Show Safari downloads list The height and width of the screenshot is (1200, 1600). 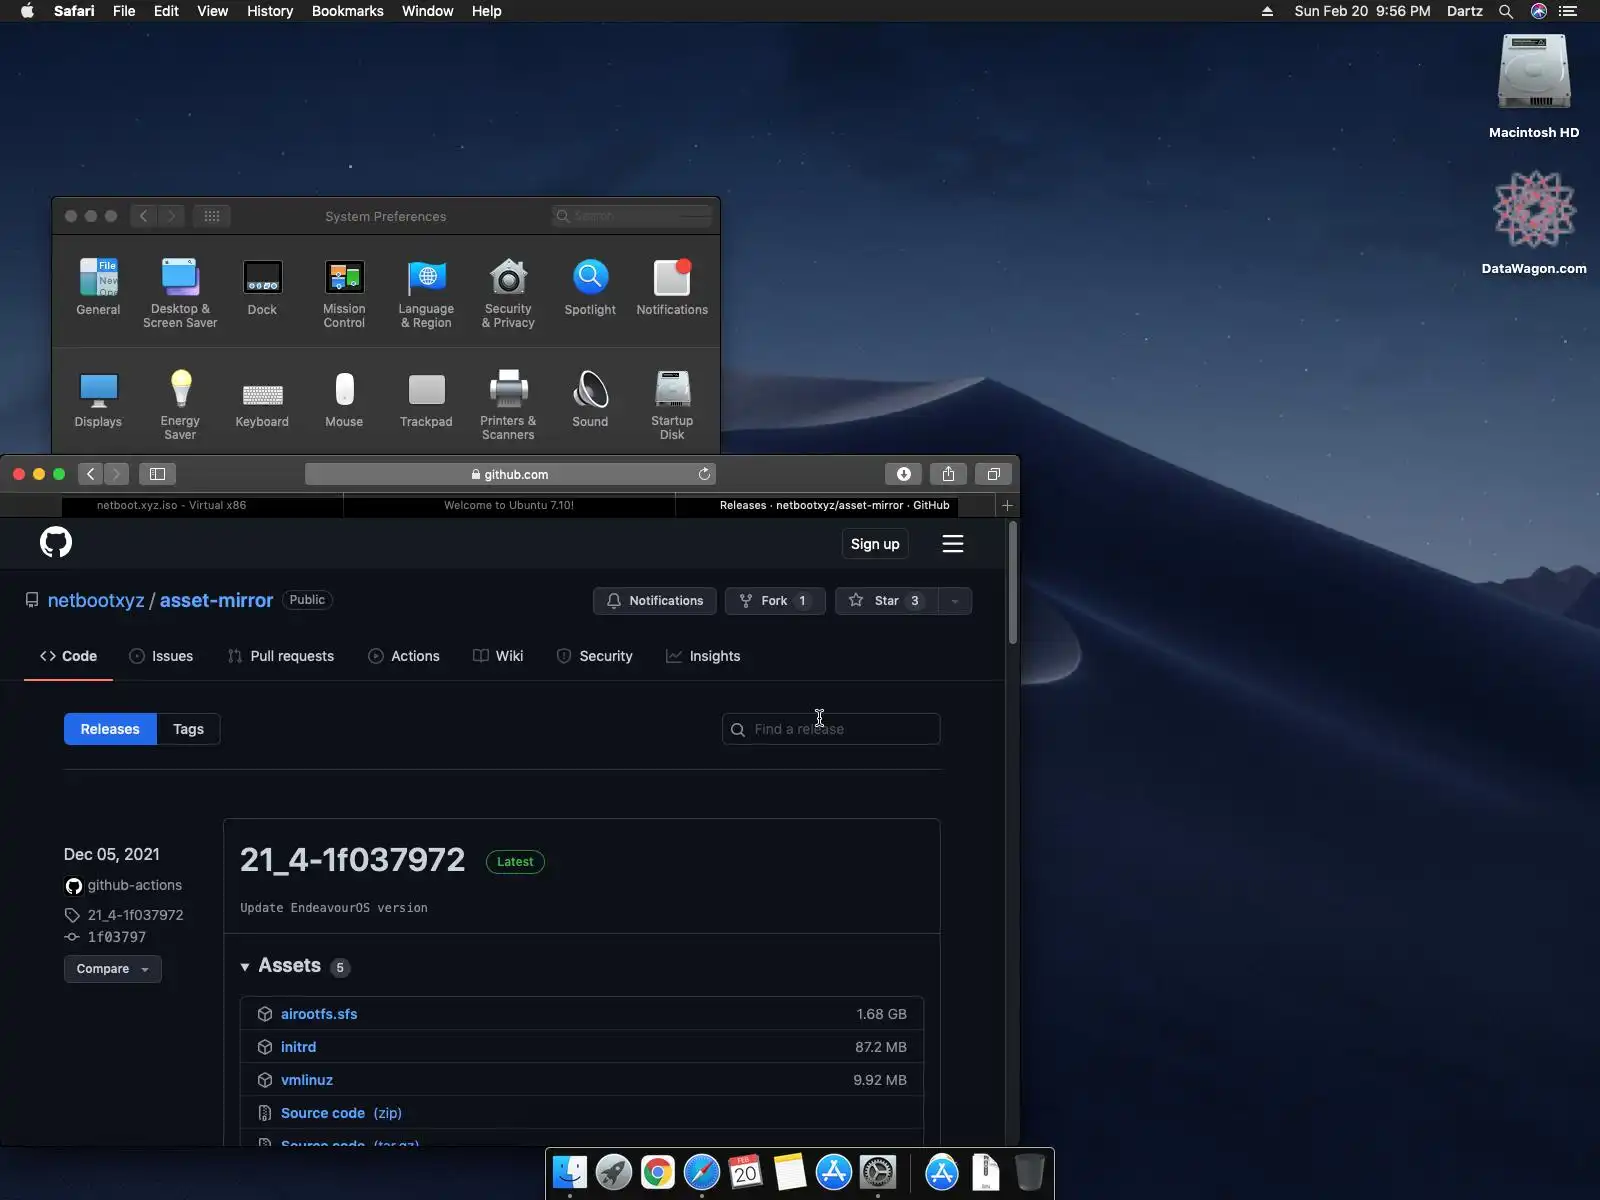[x=903, y=474]
